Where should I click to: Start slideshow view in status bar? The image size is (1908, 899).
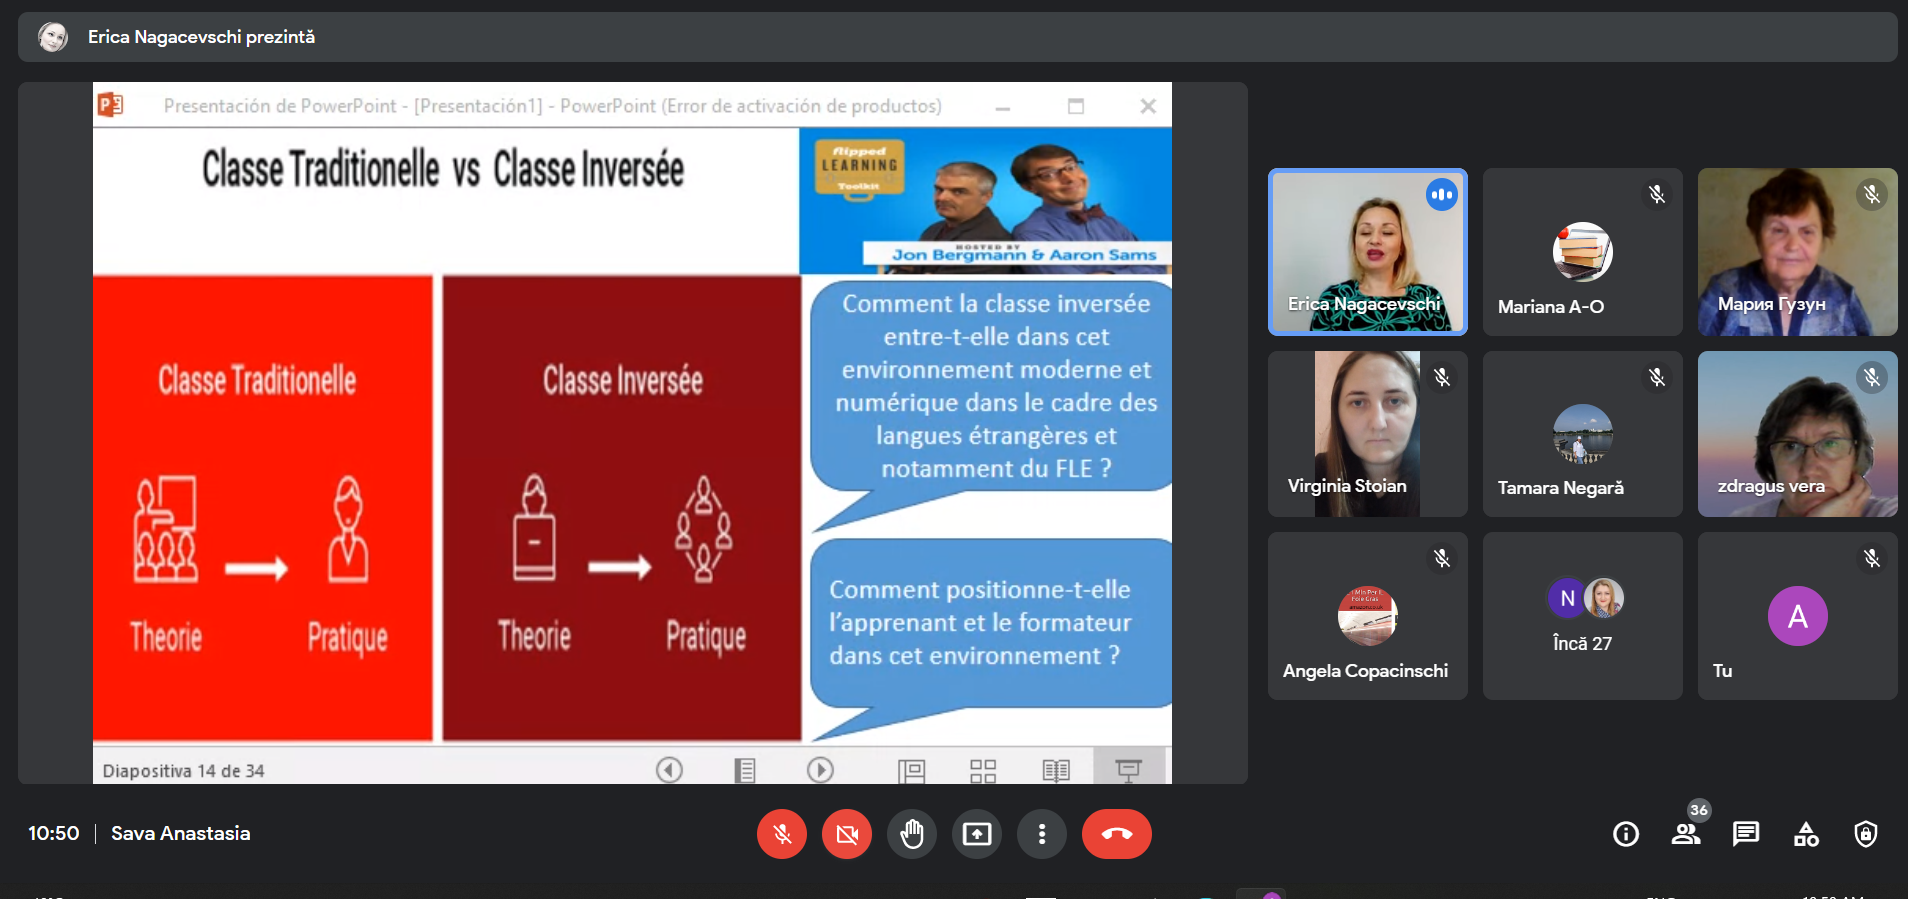(1129, 769)
